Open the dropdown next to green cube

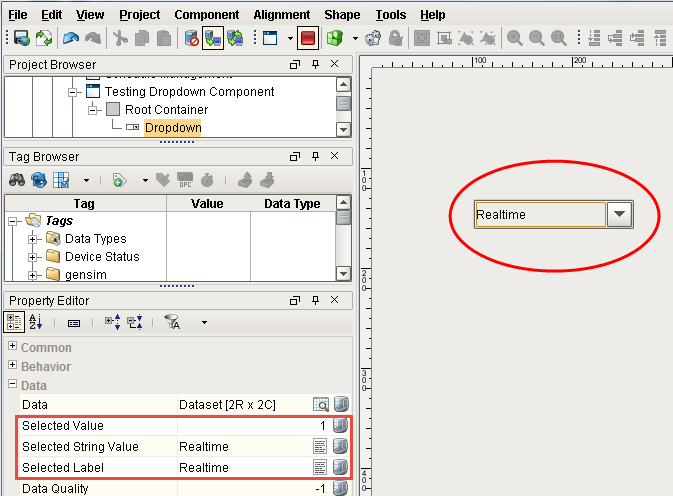click(355, 38)
